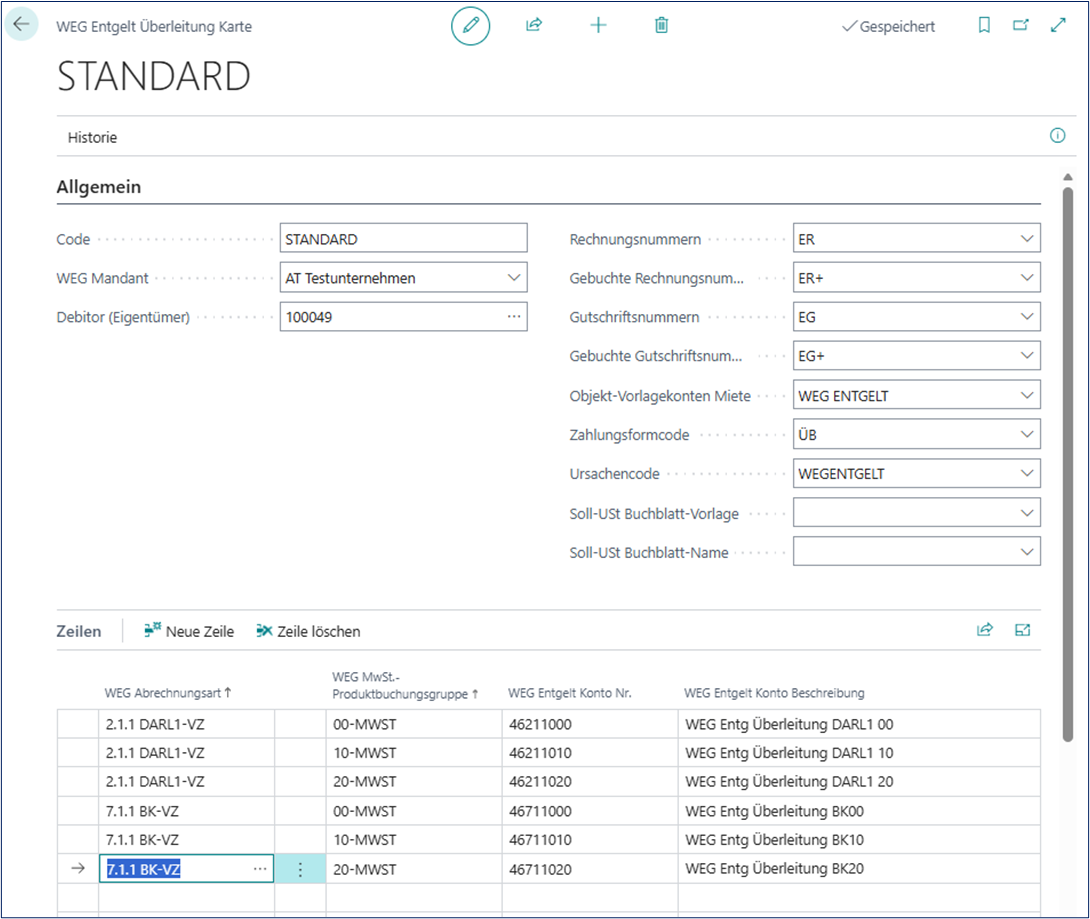Image resolution: width=1090 pixels, height=919 pixels.
Task: Click the bookmark icon
Action: [x=984, y=26]
